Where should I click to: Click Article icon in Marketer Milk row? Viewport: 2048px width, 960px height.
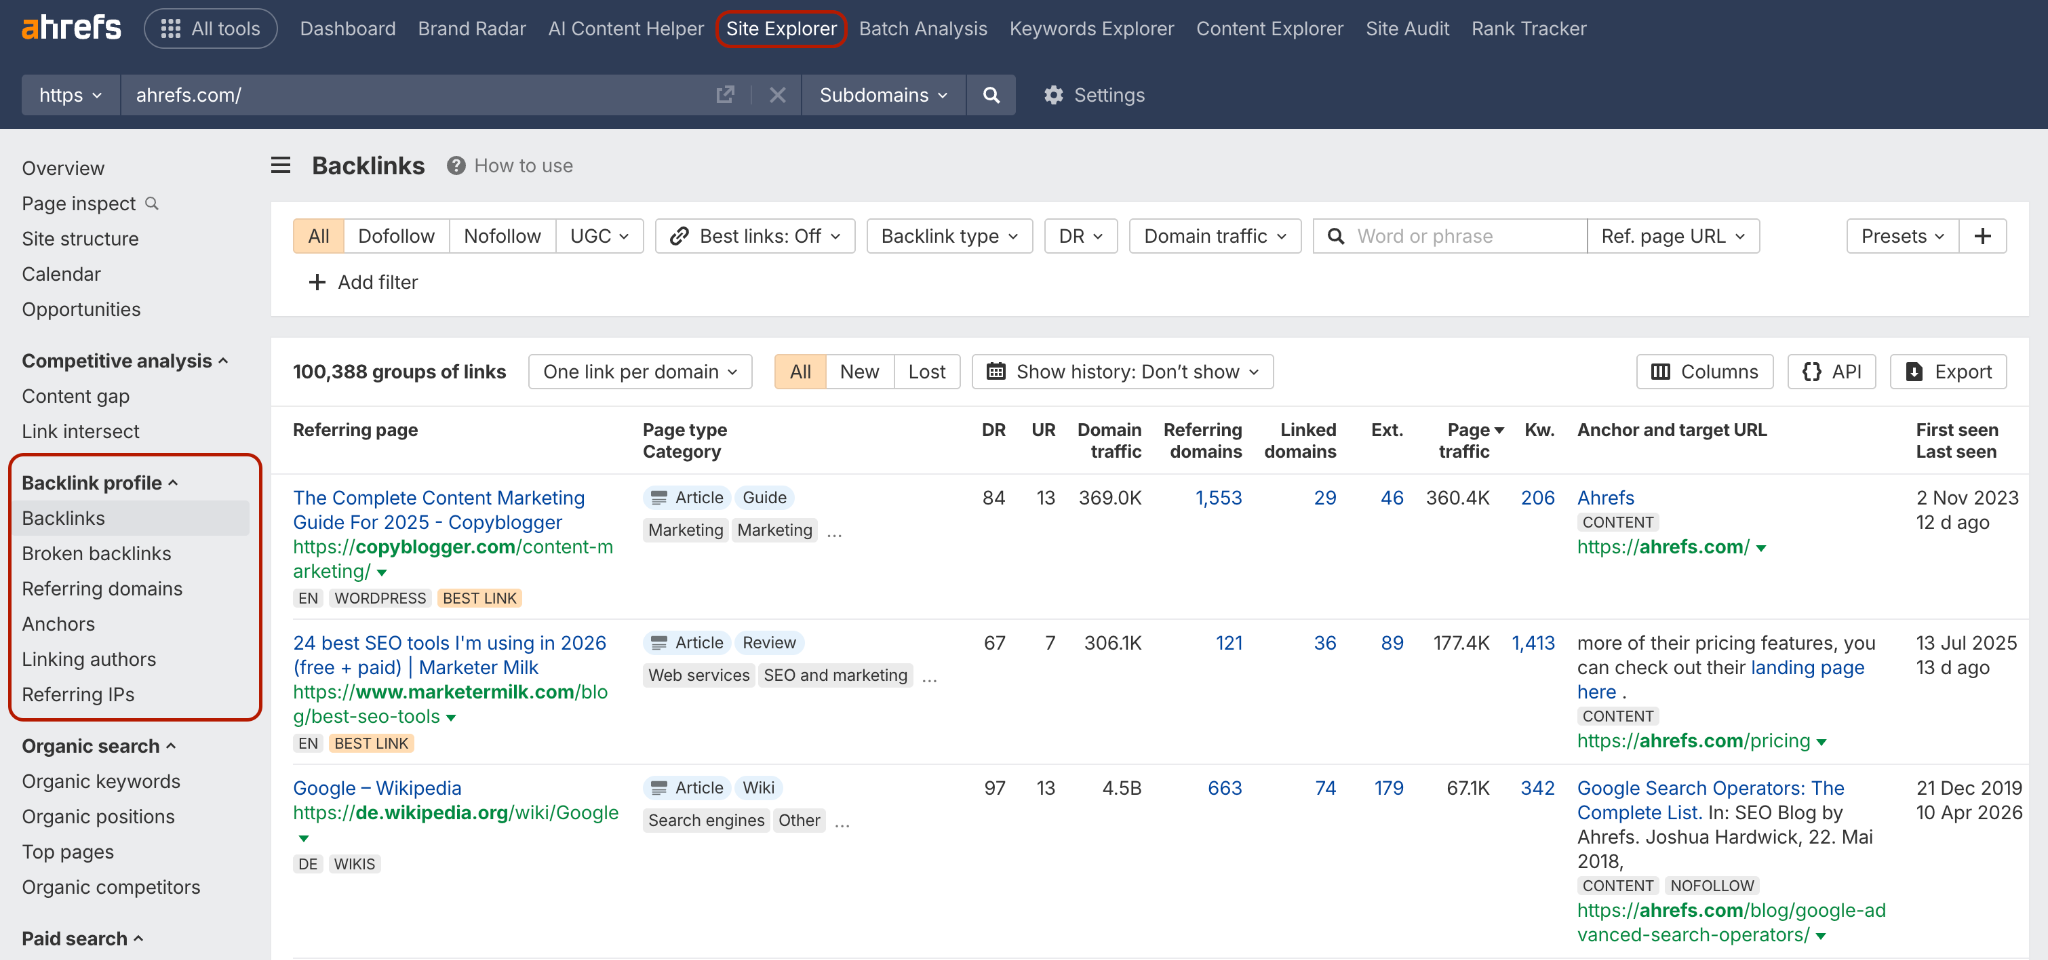pyautogui.click(x=659, y=643)
